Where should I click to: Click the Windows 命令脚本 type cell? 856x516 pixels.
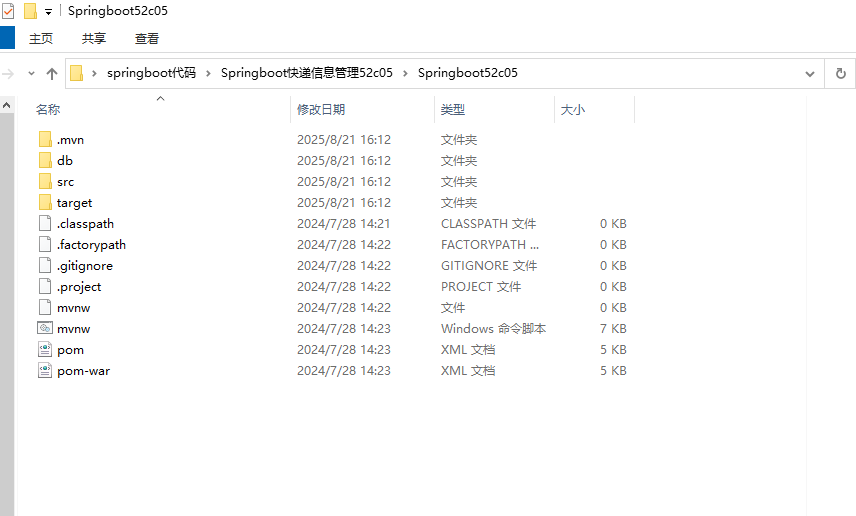[494, 329]
